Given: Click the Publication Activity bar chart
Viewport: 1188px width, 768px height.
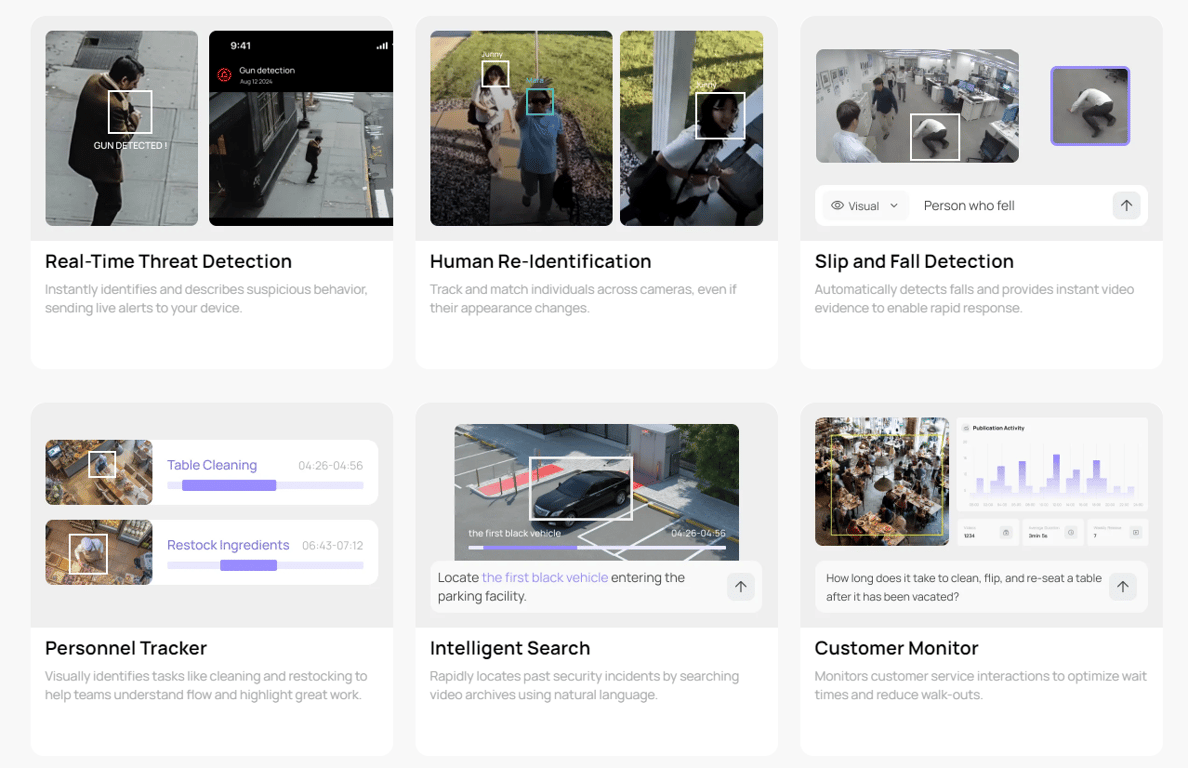Looking at the screenshot, I should point(1052,473).
